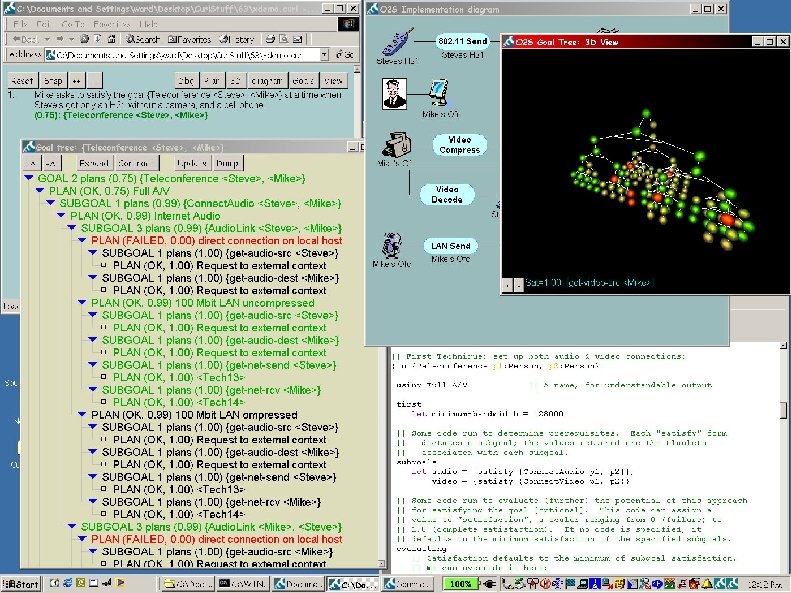Screen dimensions: 791x593
Task: Click the Update button in Goal tree window
Action: pos(192,163)
